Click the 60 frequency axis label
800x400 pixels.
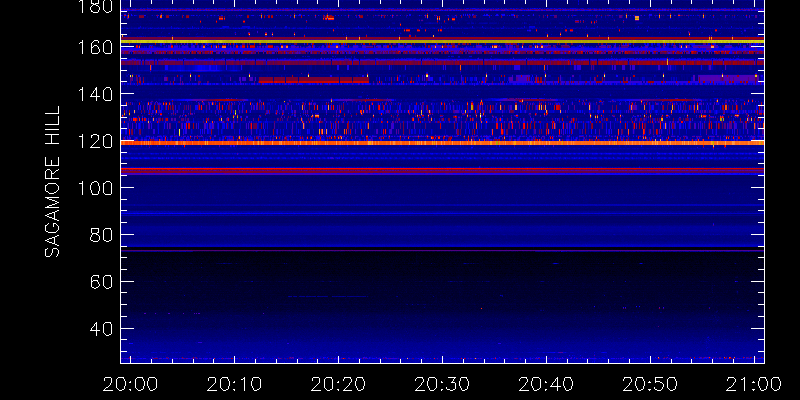[x=102, y=282]
